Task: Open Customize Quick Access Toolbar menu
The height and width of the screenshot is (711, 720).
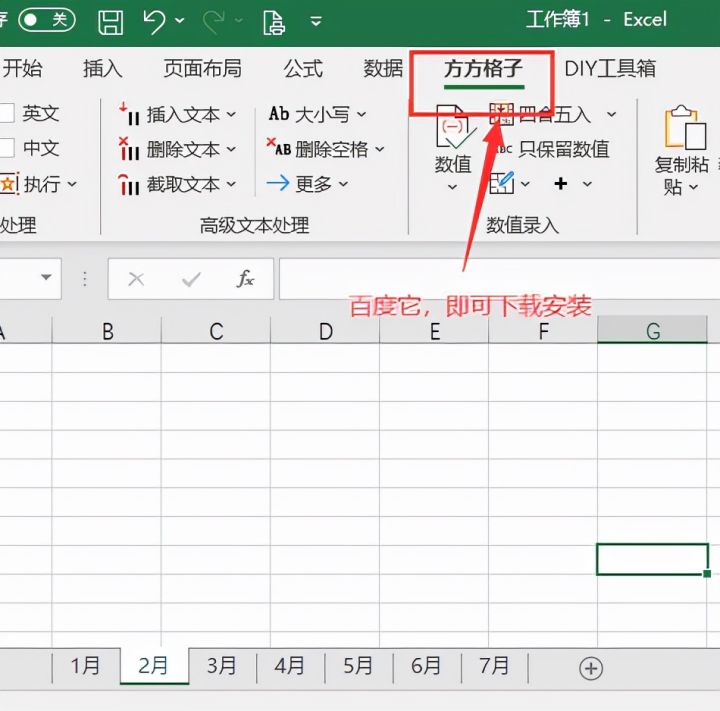Action: (316, 21)
